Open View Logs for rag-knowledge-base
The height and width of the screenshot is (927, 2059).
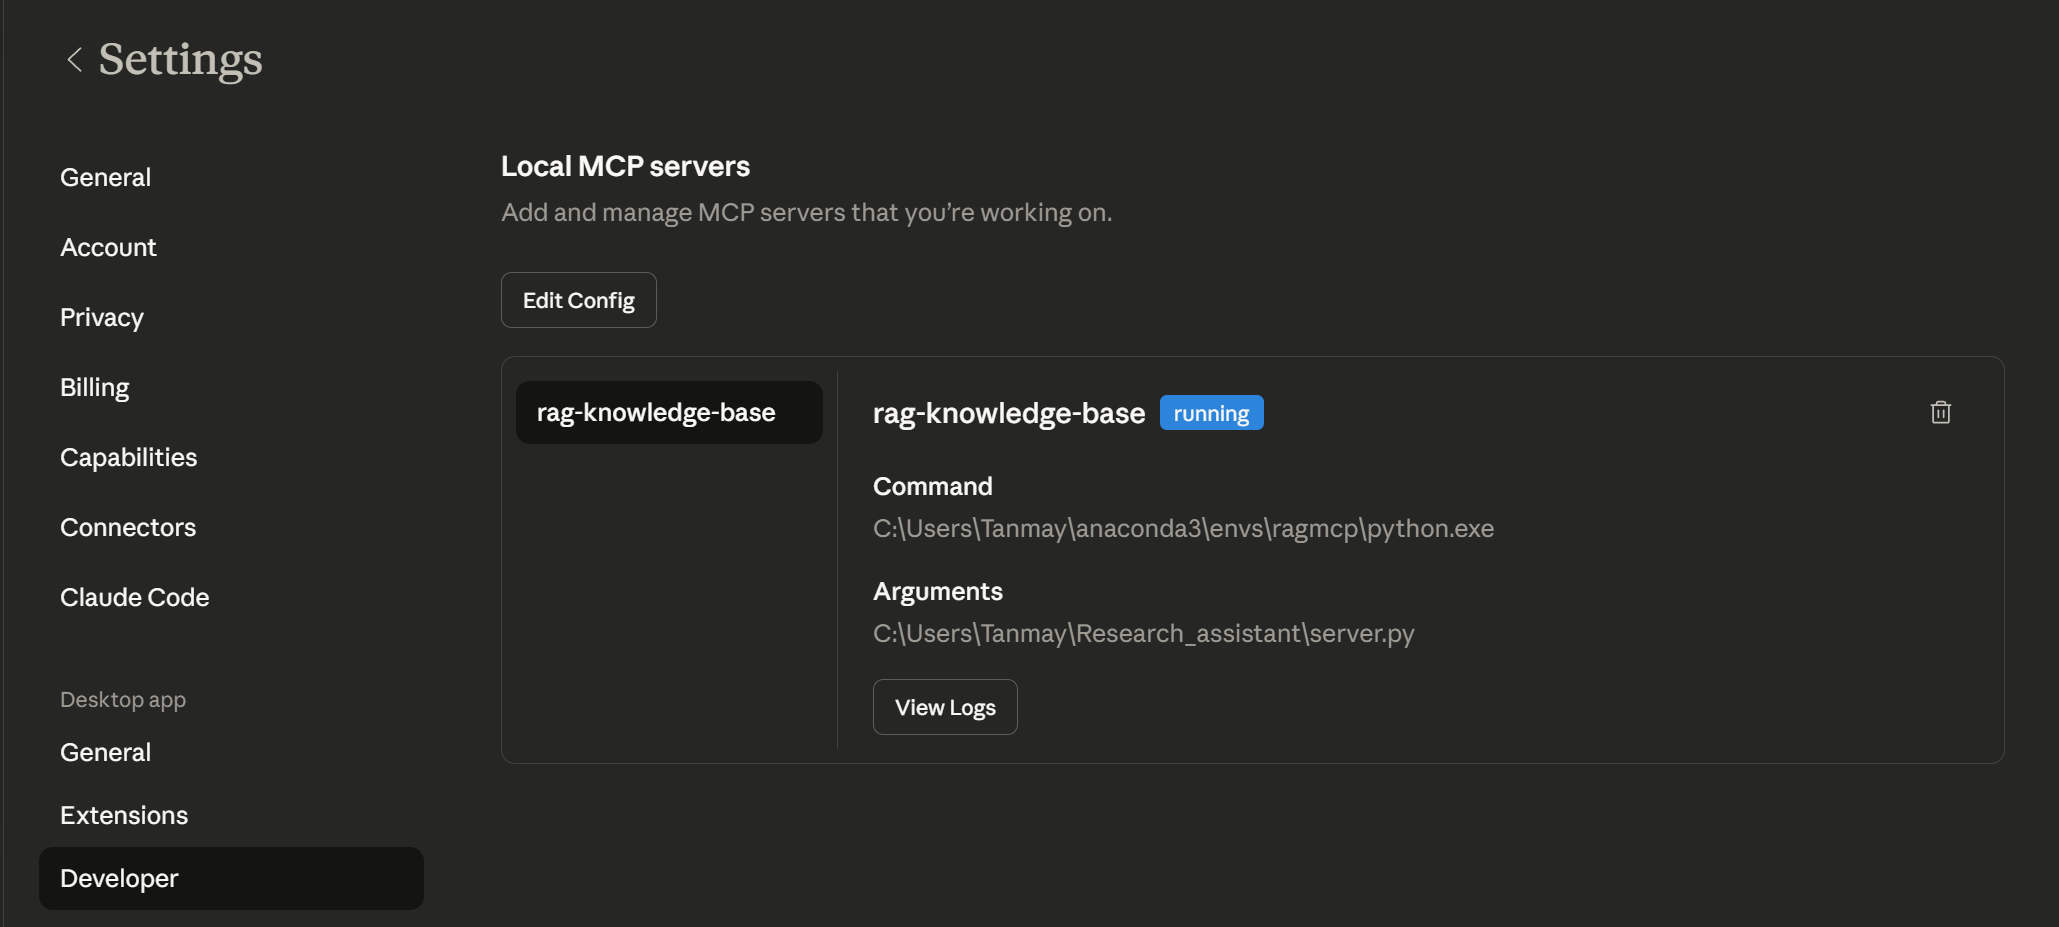click(x=944, y=706)
